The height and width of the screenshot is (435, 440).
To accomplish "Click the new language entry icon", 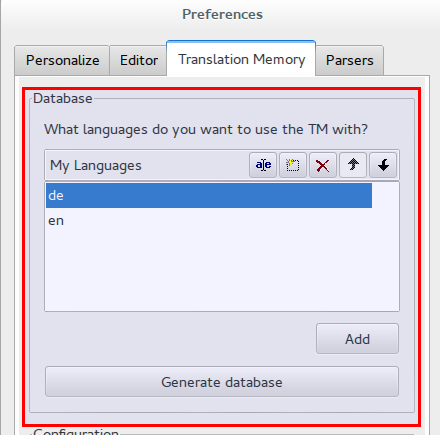I will (293, 165).
